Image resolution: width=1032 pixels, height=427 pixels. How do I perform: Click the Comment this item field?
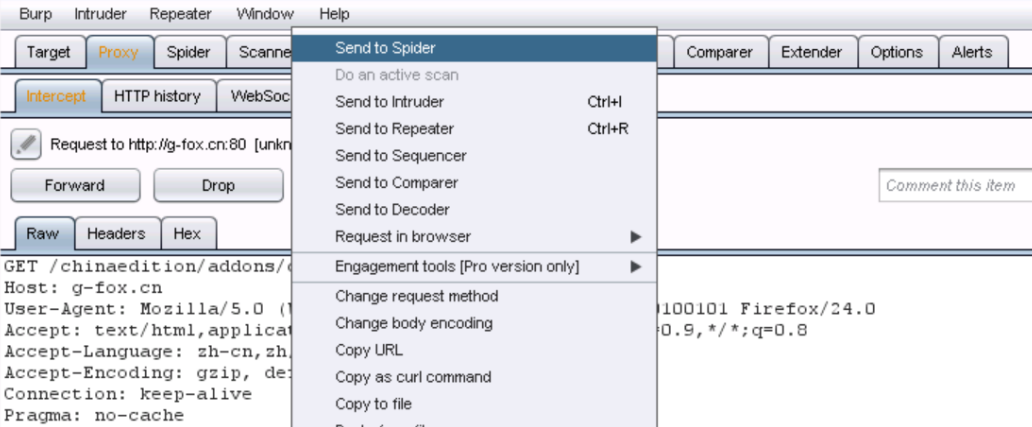(x=956, y=186)
